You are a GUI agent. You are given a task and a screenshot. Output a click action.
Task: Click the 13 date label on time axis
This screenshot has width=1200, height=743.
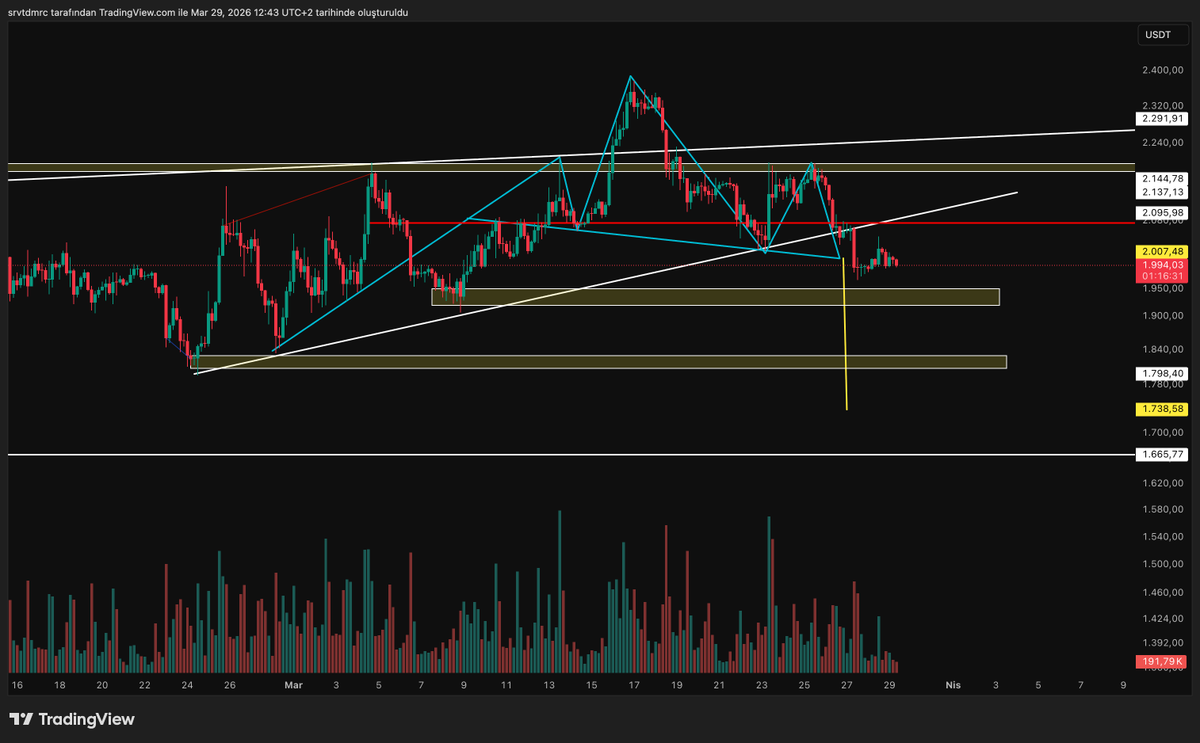(x=549, y=686)
